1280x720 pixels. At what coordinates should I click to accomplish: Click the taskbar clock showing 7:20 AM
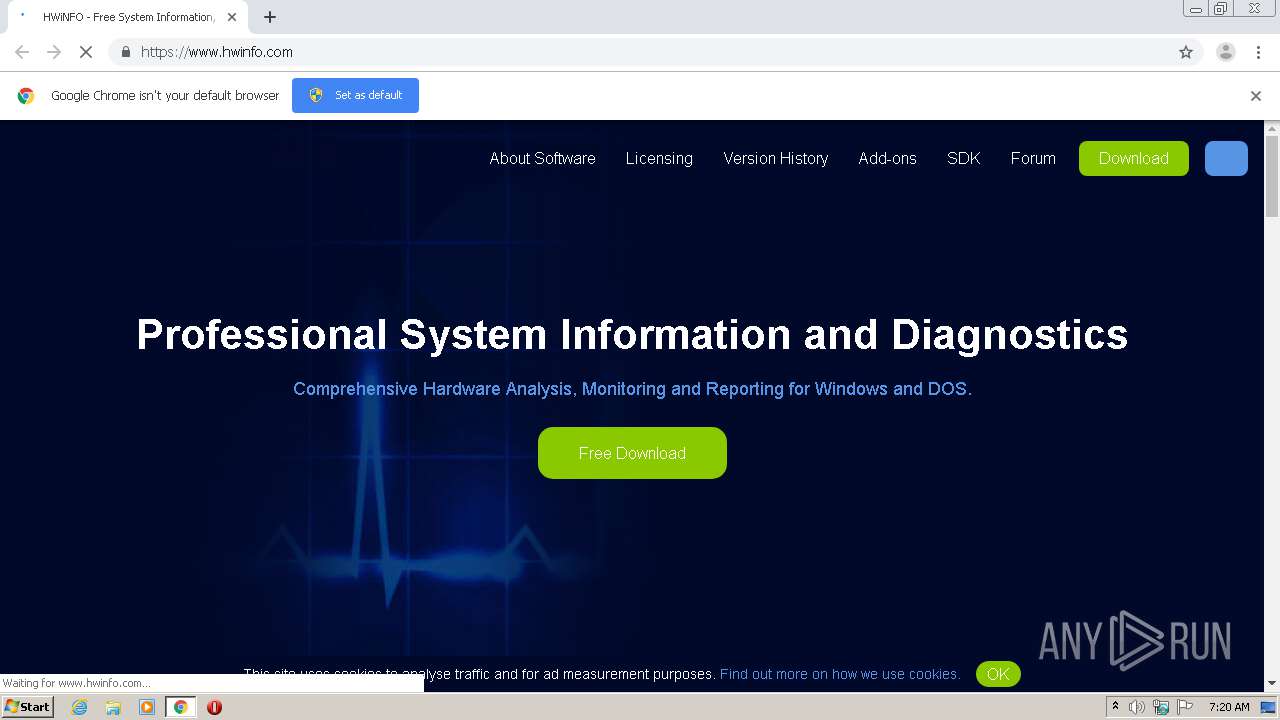pos(1229,707)
